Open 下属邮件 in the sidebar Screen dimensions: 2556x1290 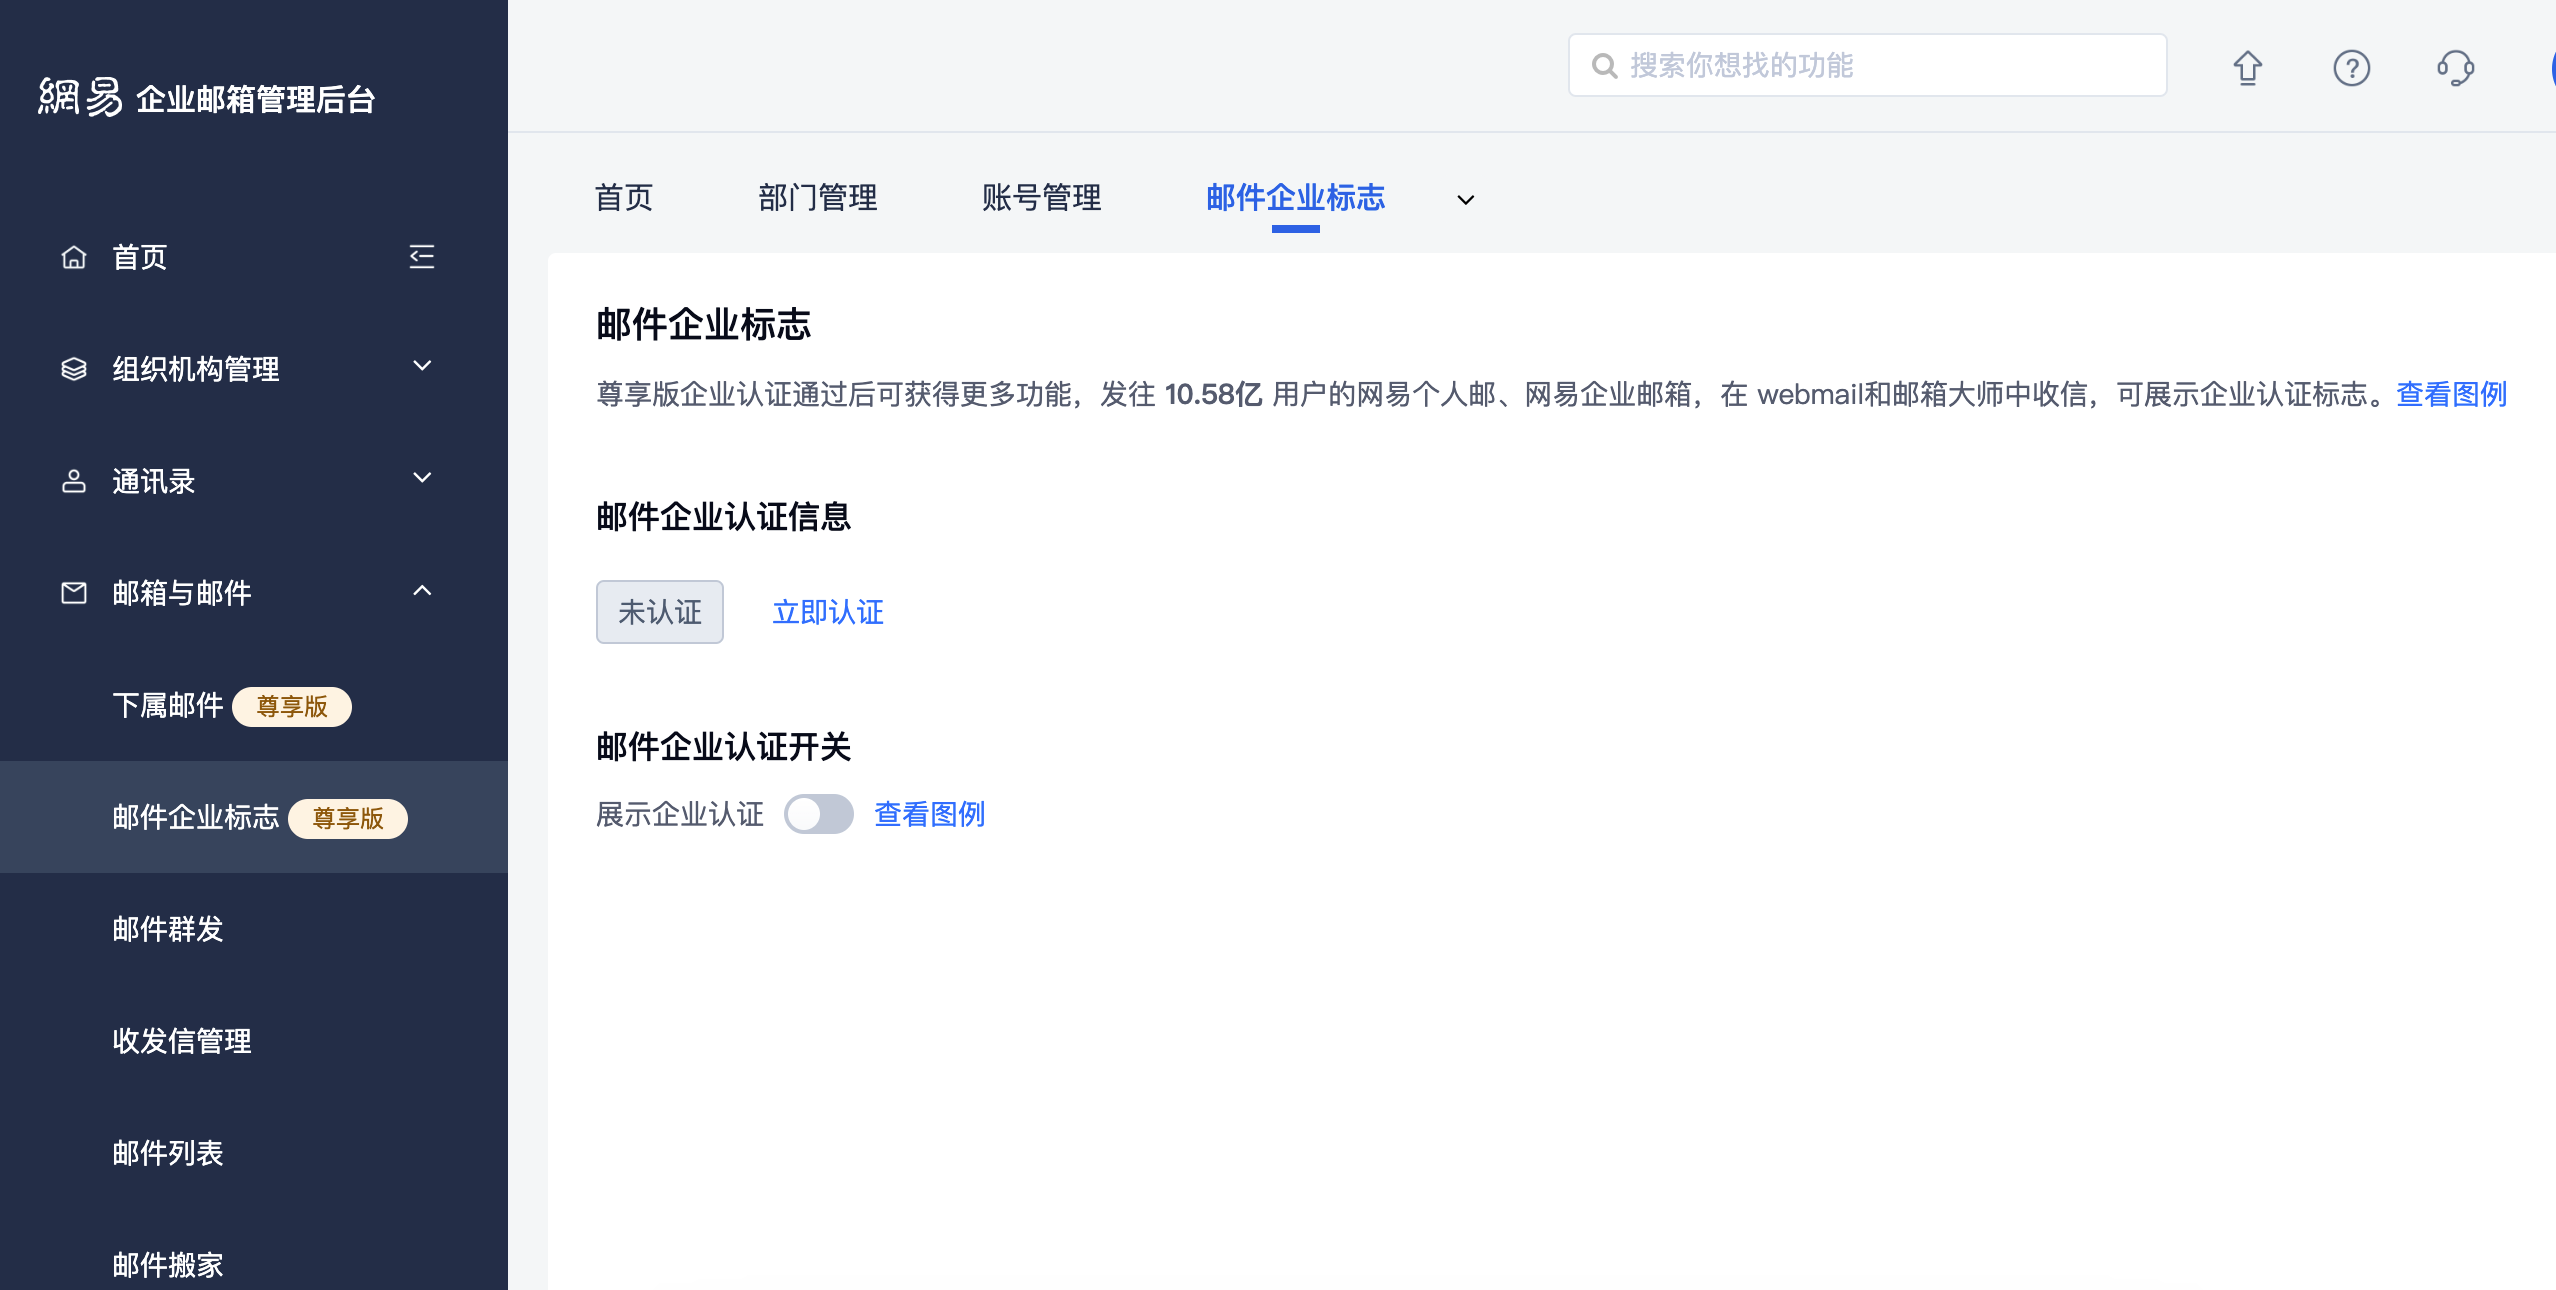pos(168,706)
